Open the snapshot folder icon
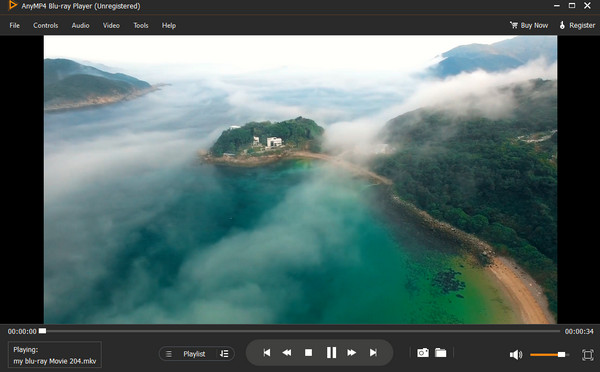Screen dimensions: 600x372 point(440,352)
